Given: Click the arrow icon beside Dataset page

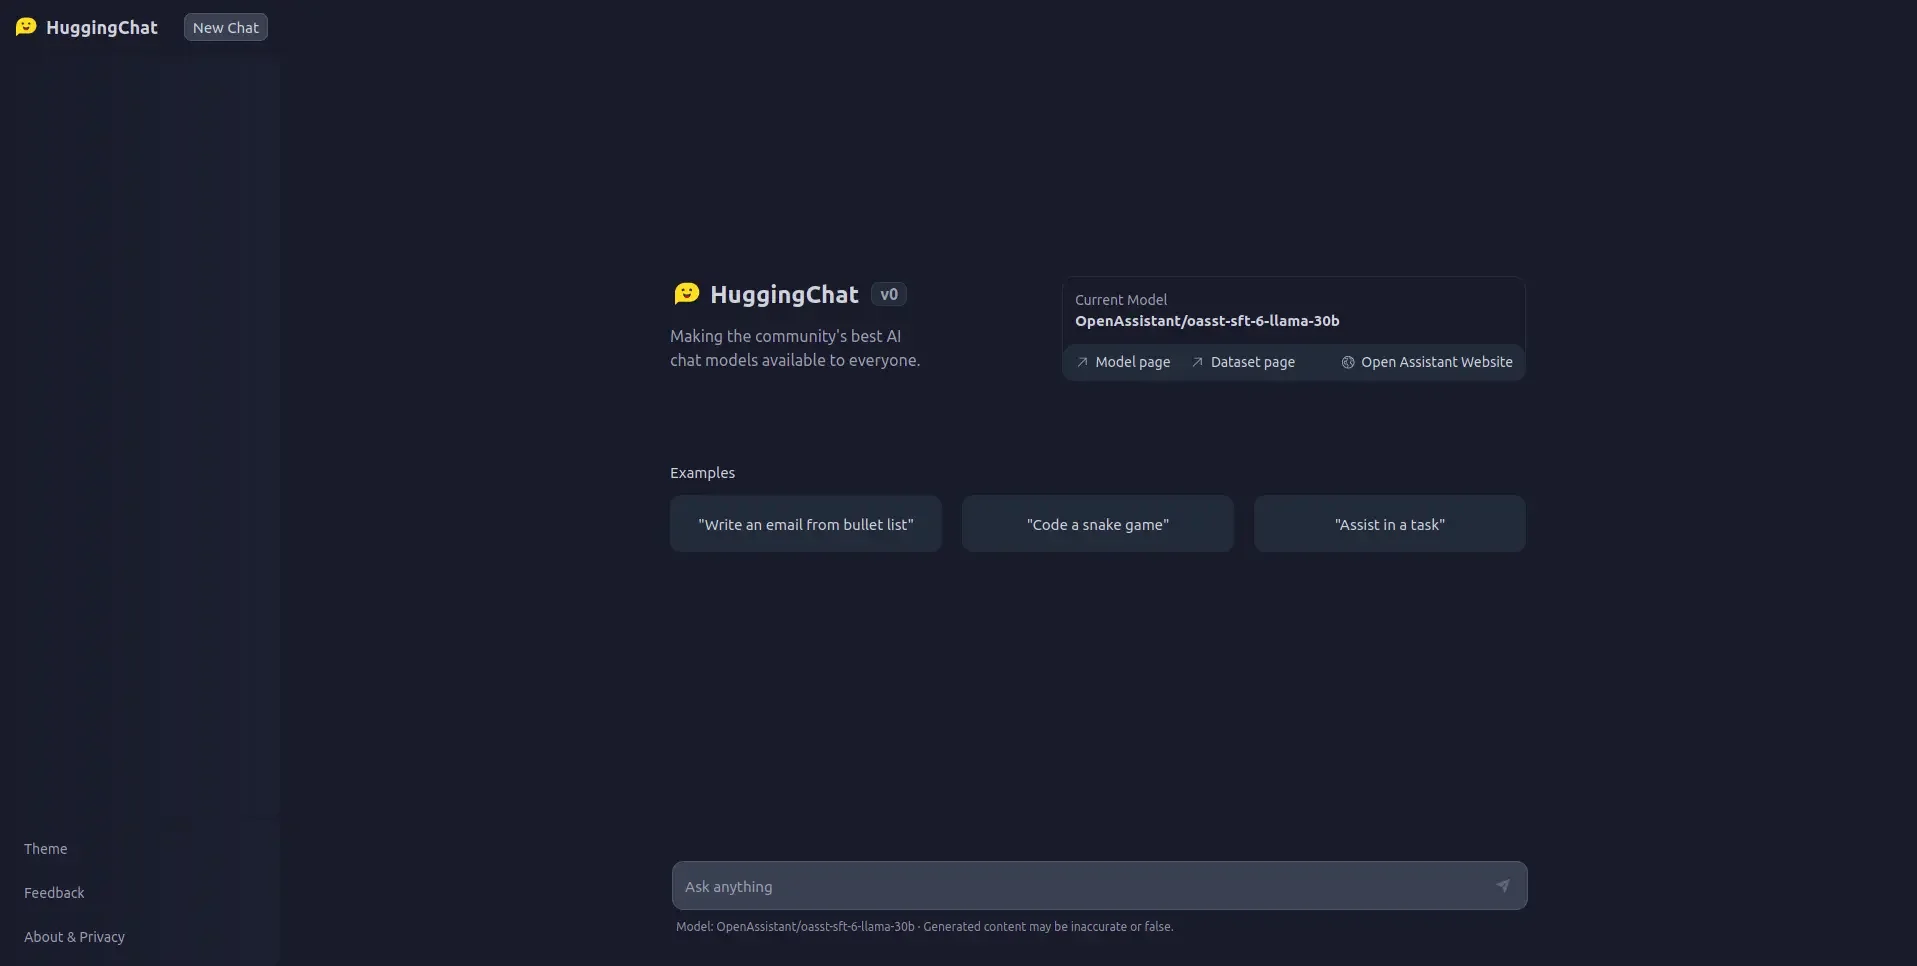Looking at the screenshot, I should coord(1197,362).
